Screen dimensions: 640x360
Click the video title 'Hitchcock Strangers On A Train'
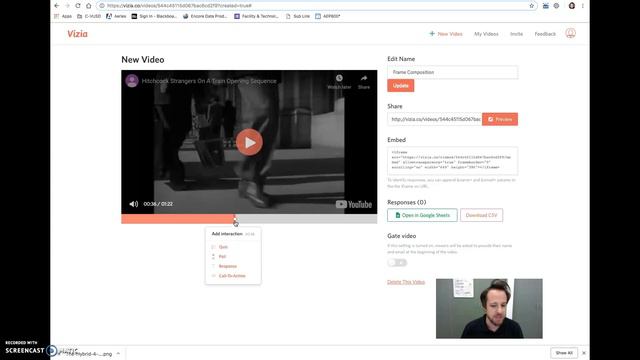(x=209, y=81)
